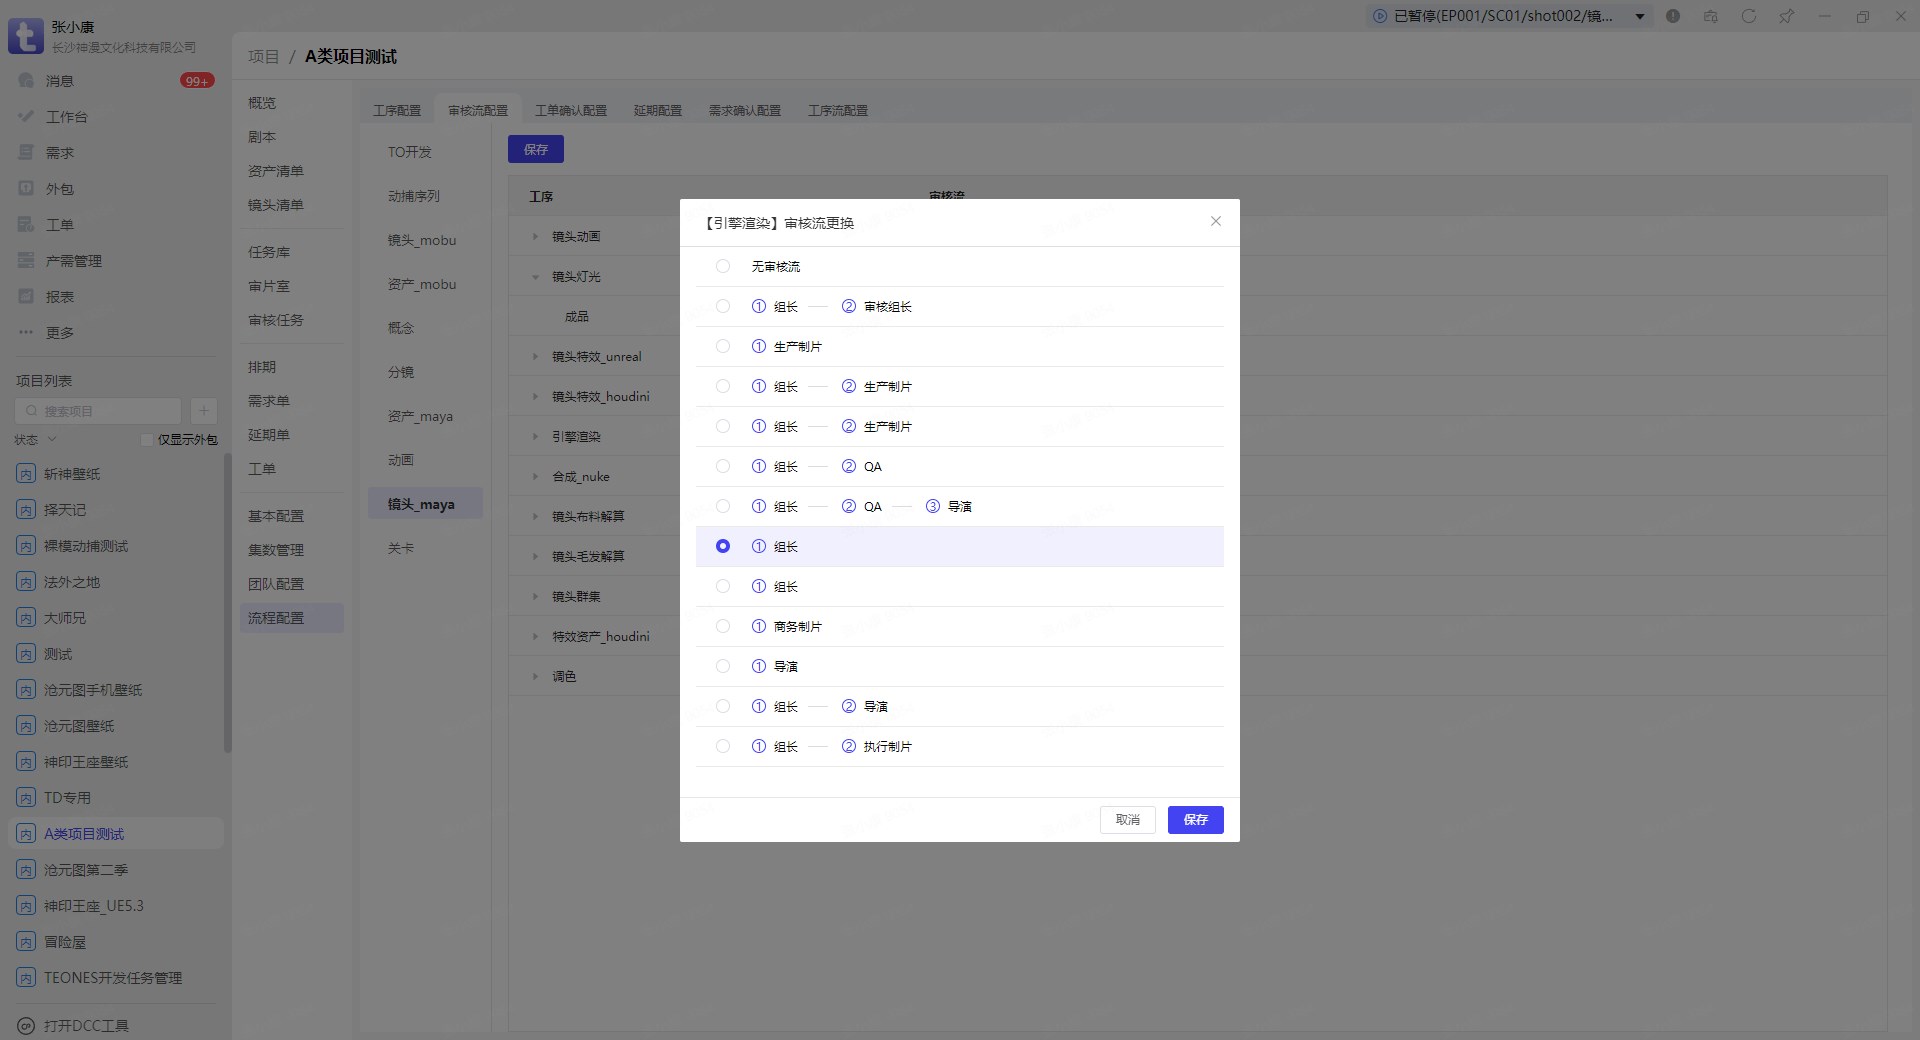Click the 外包 outsourcing sidebar icon
1920x1040 pixels.
coord(27,188)
